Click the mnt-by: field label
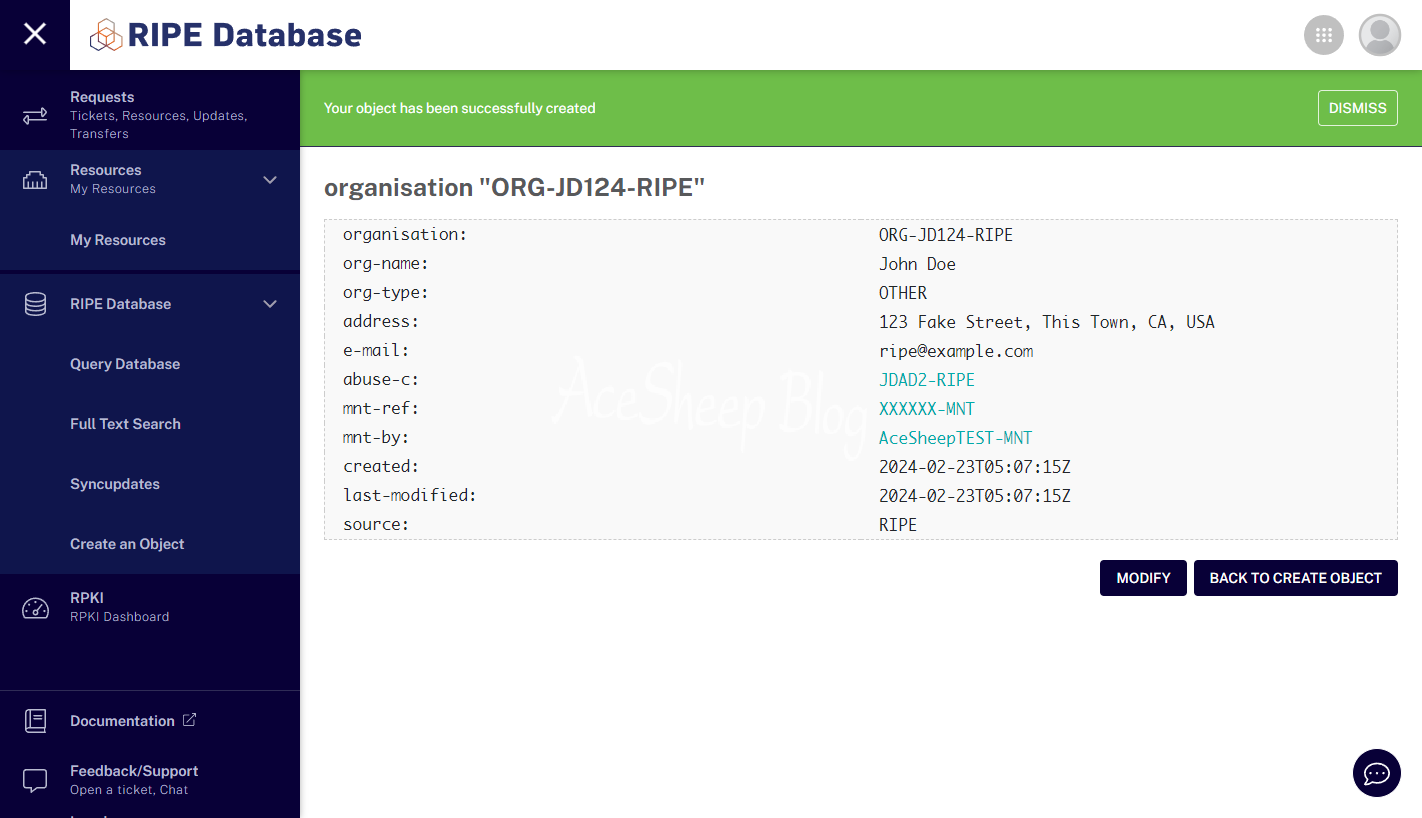The height and width of the screenshot is (818, 1422). point(376,438)
